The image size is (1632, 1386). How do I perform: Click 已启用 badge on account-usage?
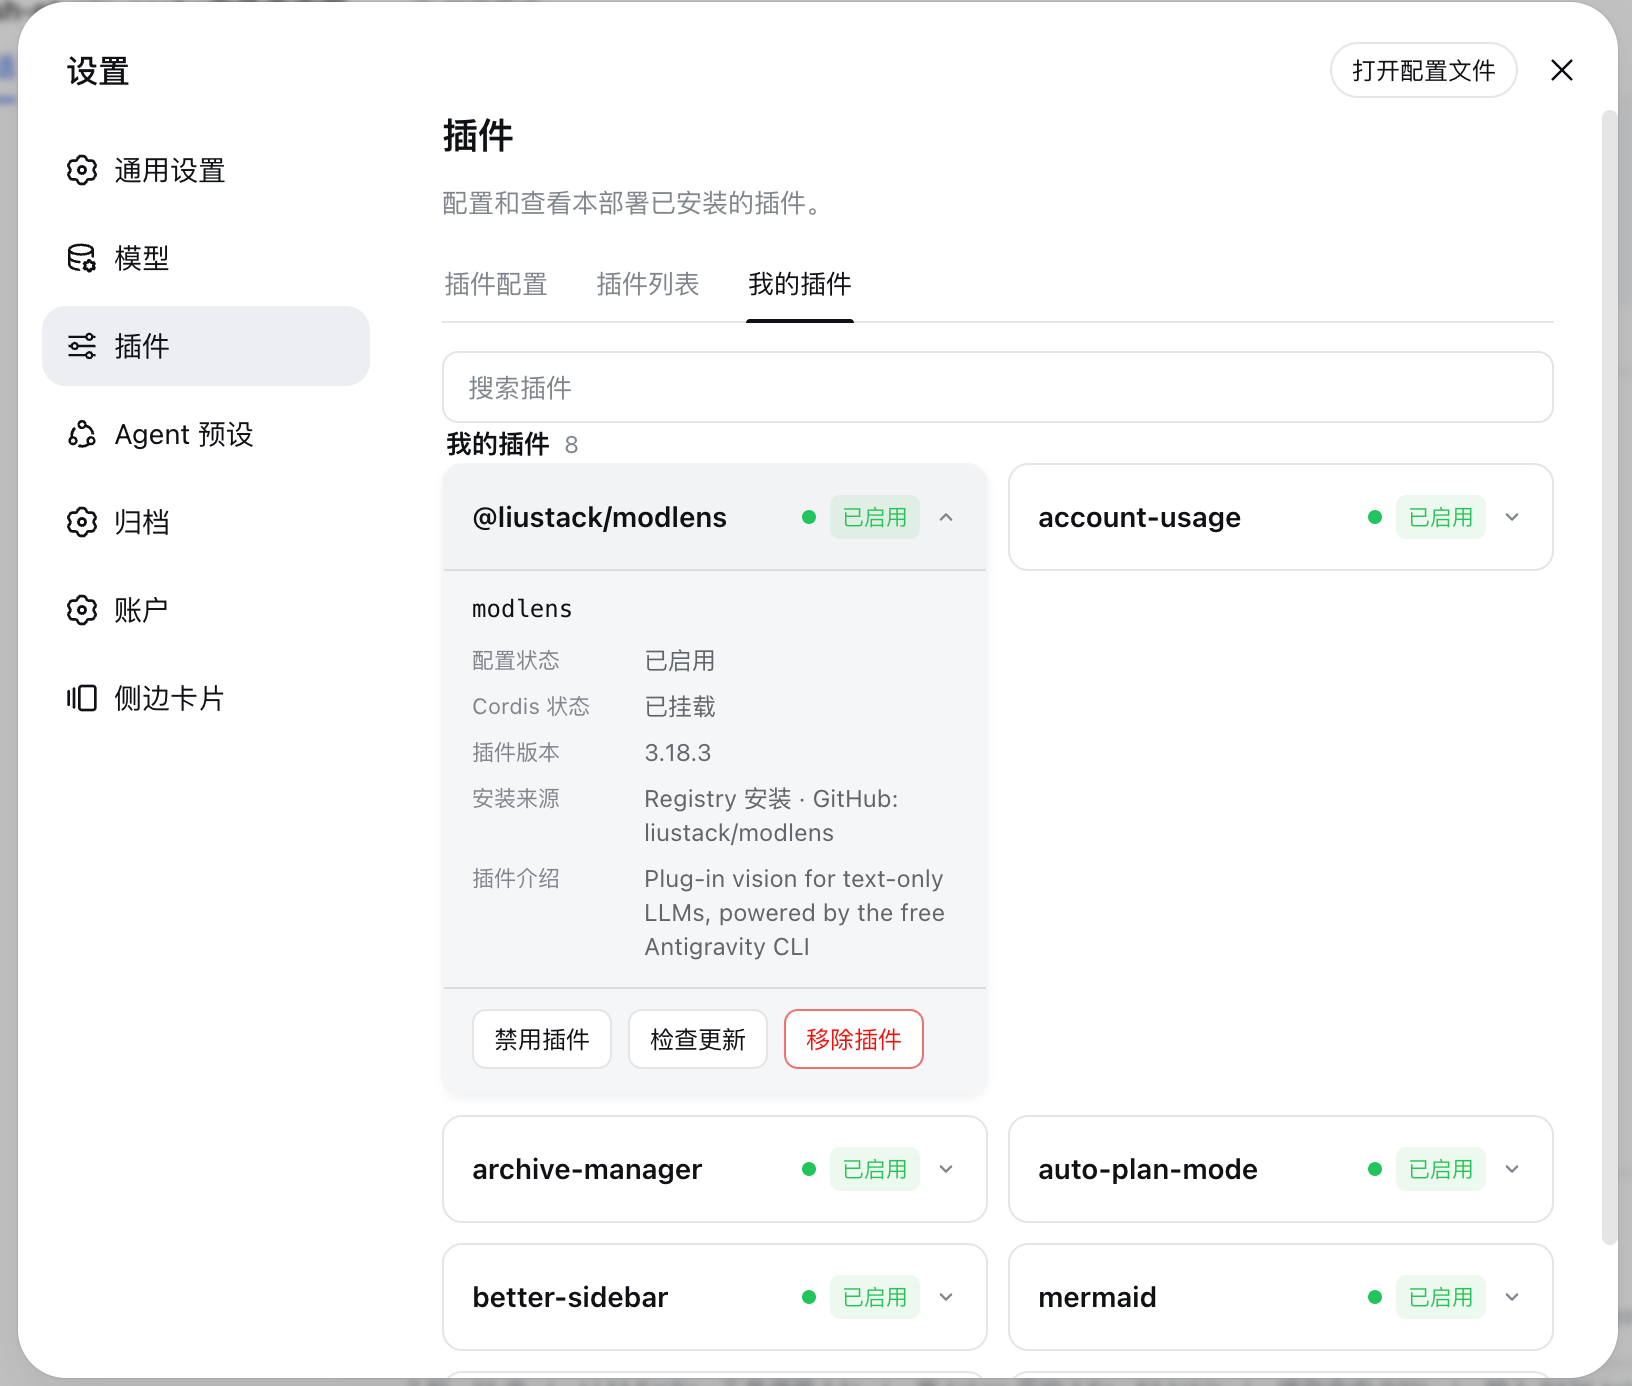tap(1441, 517)
